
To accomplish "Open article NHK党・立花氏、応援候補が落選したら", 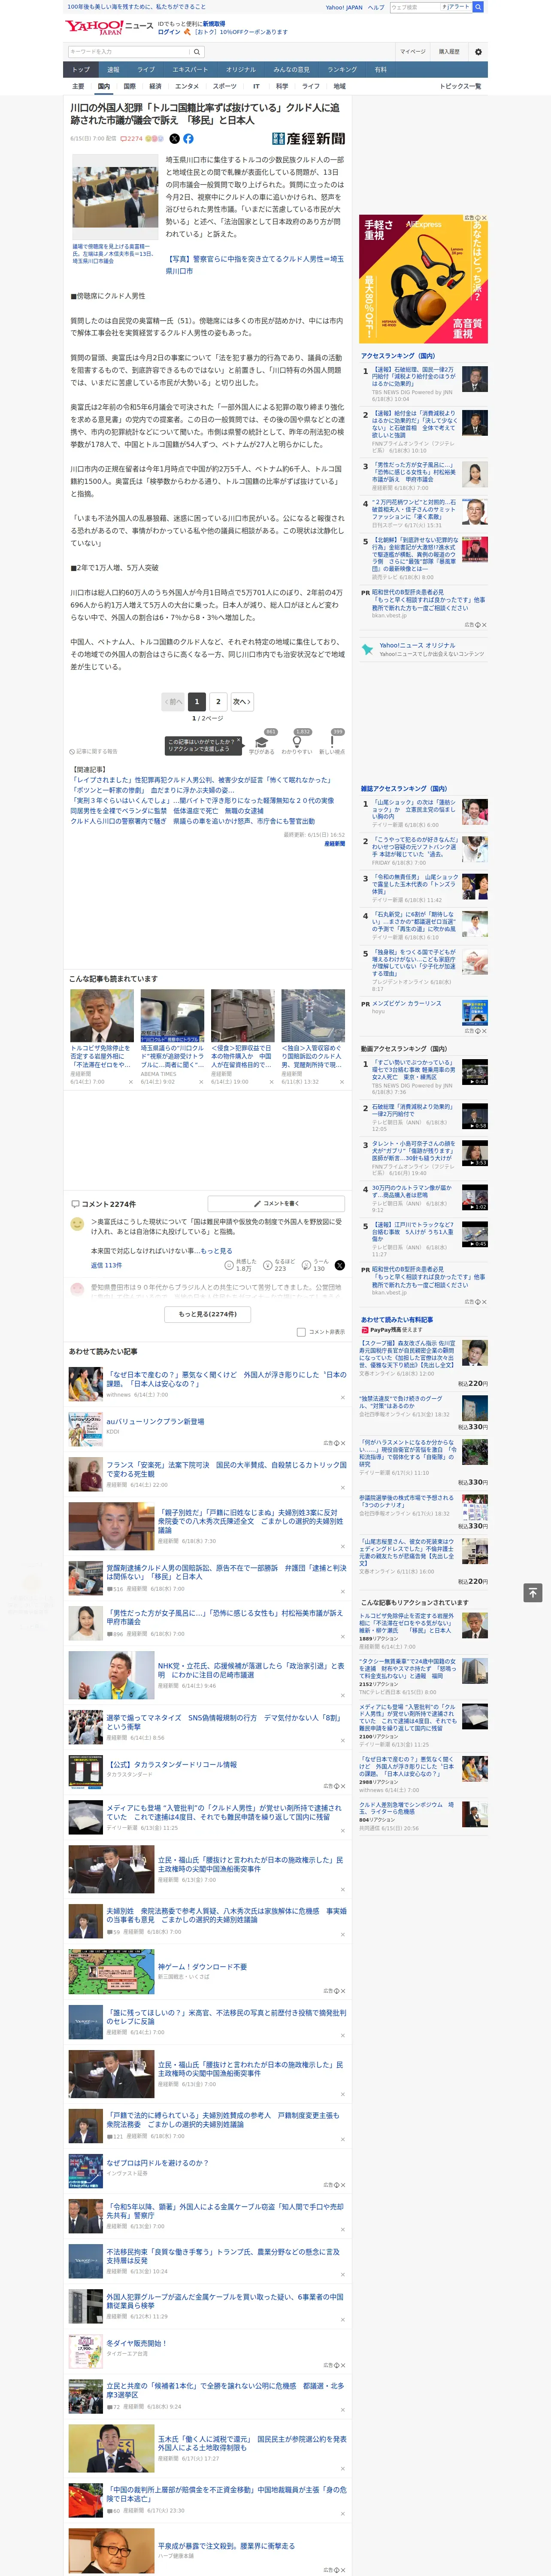I will point(251,1671).
